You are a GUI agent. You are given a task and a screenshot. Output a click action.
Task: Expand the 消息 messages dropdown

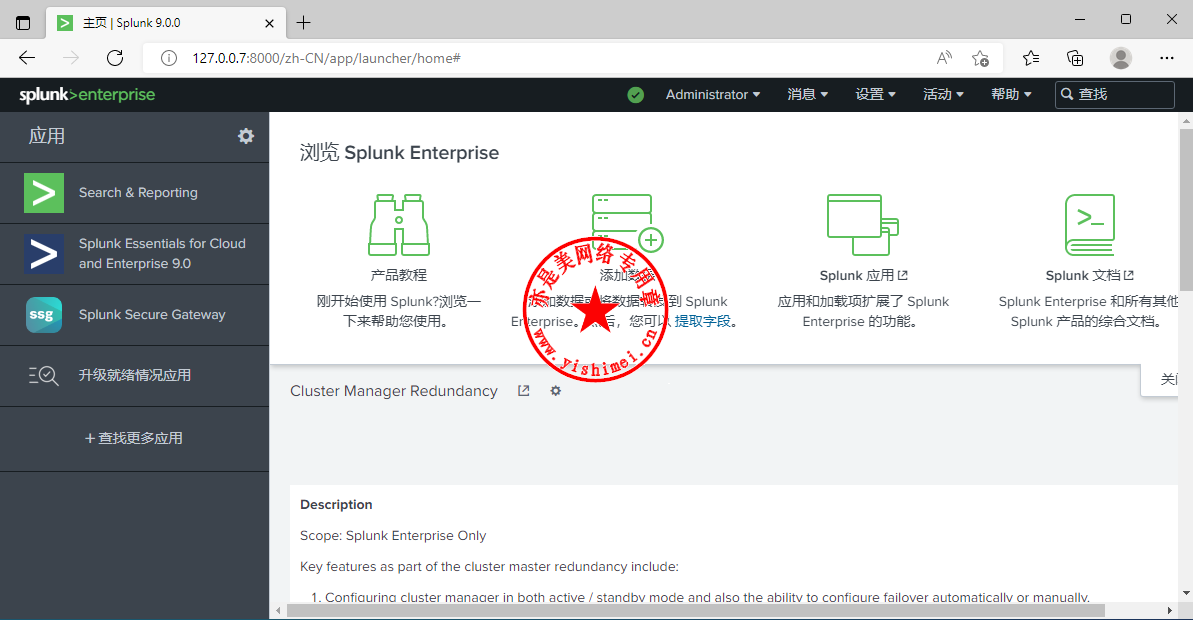807,94
